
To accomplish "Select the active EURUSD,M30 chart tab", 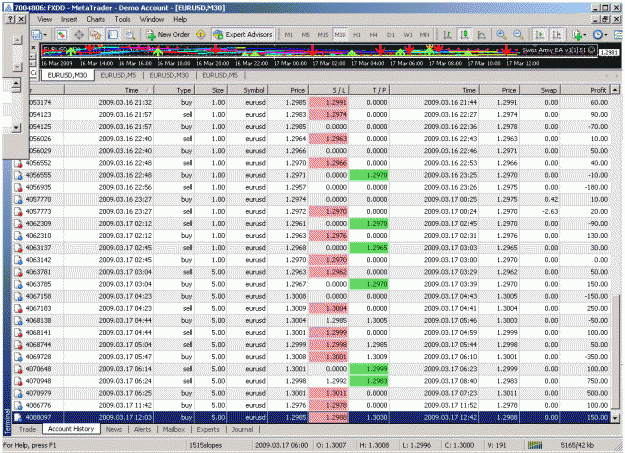I will (67, 75).
